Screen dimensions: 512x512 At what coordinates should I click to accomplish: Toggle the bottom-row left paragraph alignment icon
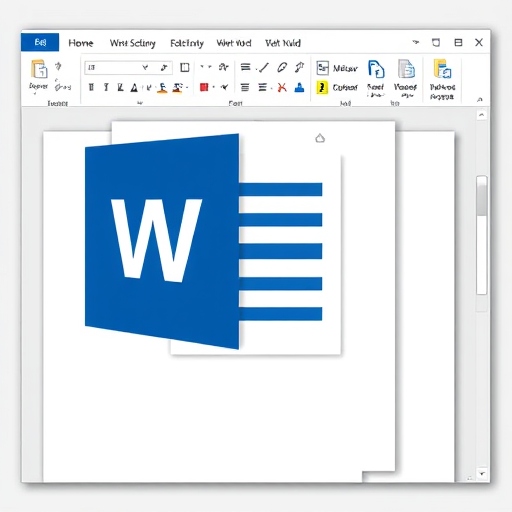pos(245,88)
